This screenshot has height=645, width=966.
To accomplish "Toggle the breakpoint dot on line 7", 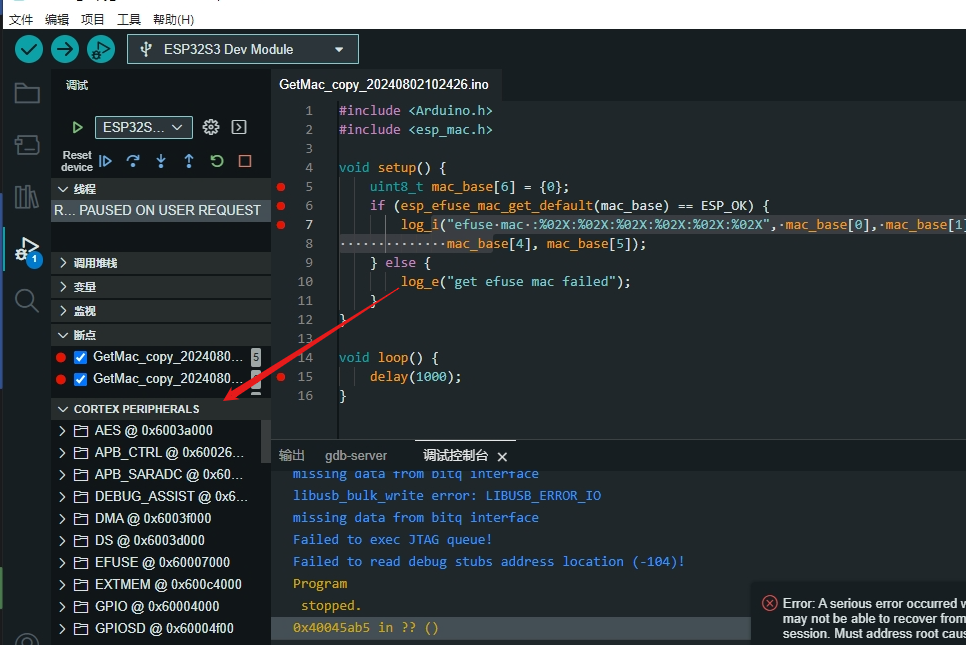I will [281, 225].
